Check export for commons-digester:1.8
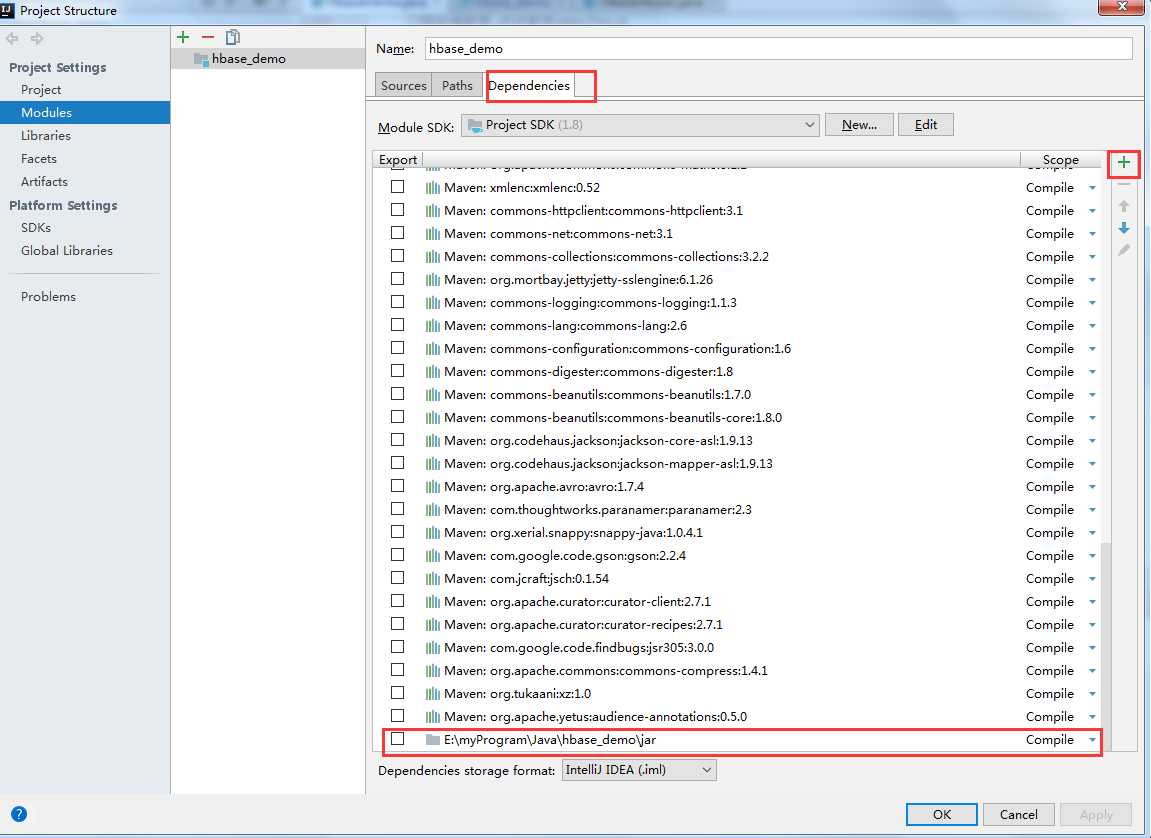Viewport: 1151px width, 838px height. [397, 371]
